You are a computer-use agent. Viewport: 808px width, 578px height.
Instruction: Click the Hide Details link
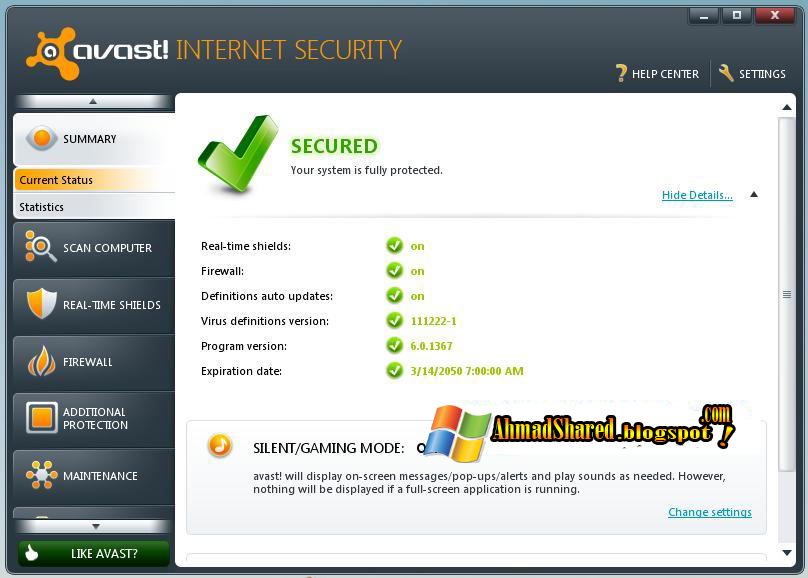pyautogui.click(x=697, y=195)
